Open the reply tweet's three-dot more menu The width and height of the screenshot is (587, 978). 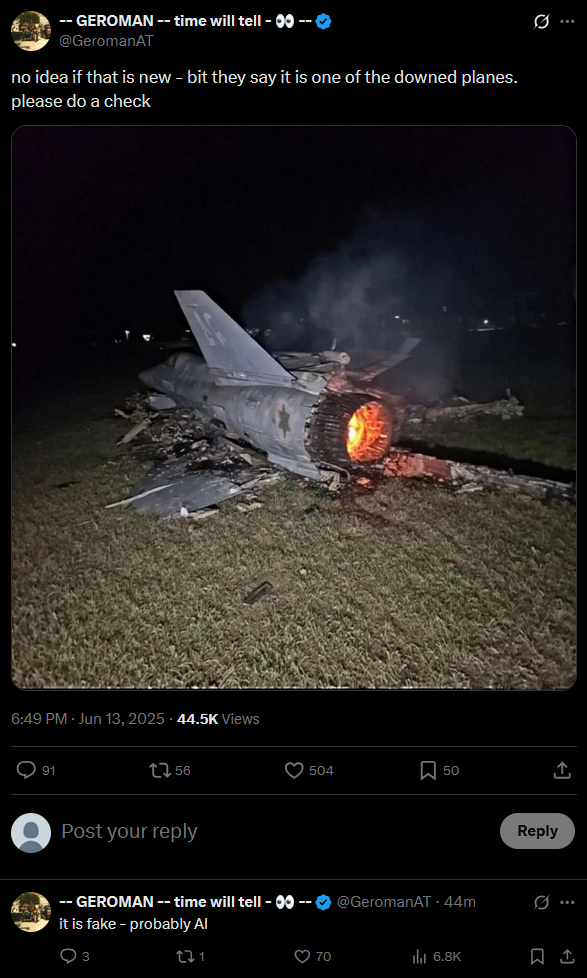(x=566, y=902)
